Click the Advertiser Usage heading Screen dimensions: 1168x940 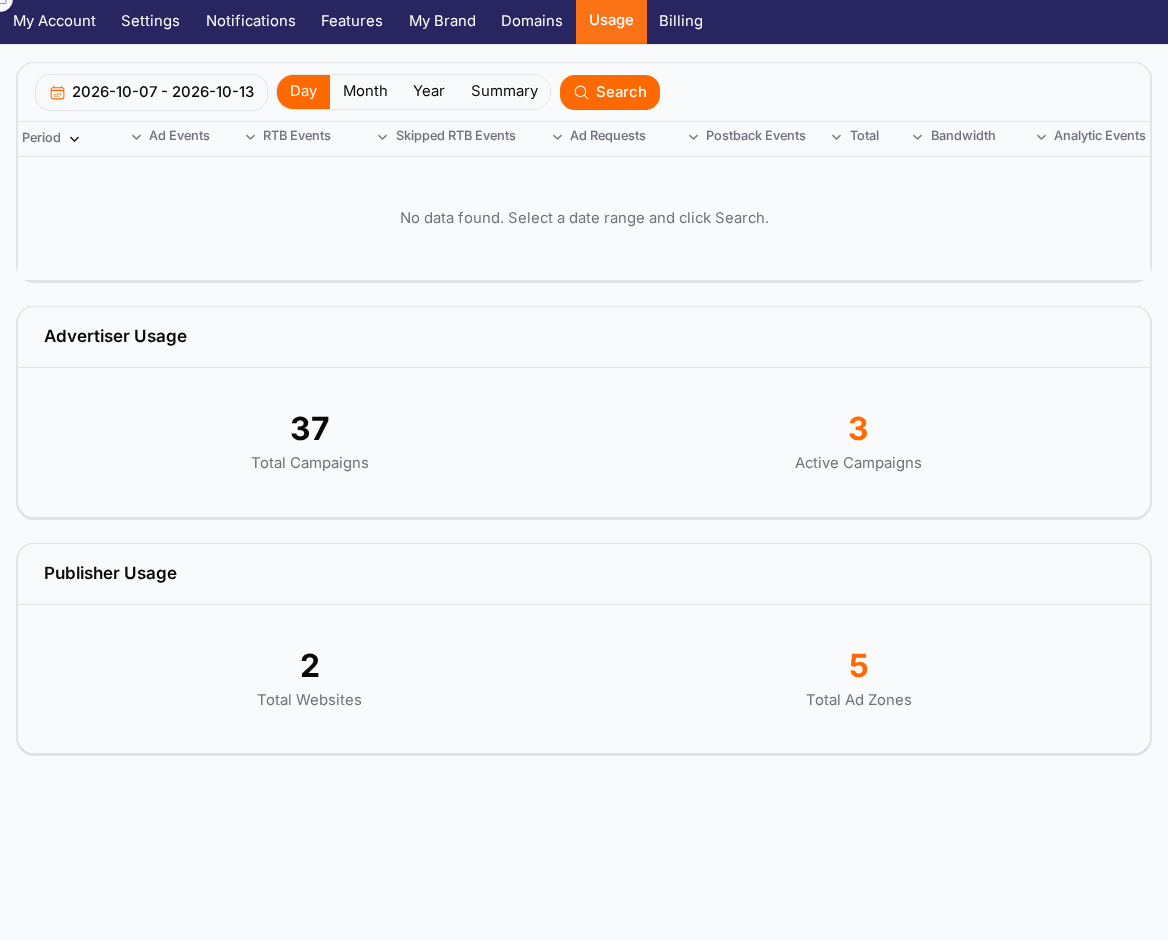coord(115,337)
